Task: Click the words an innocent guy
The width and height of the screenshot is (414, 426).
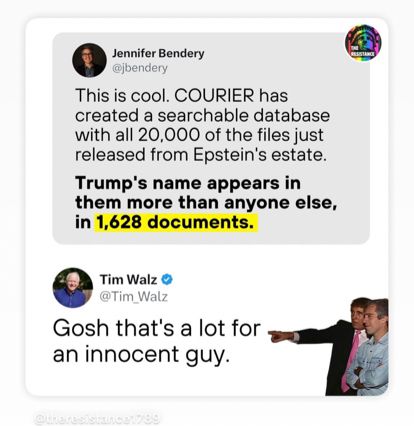Action: coord(141,354)
